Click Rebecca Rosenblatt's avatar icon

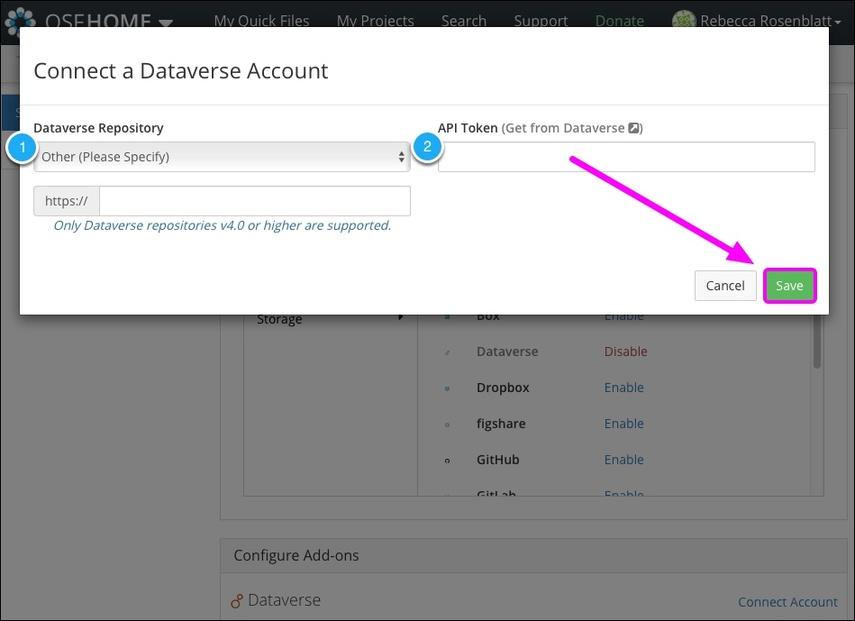[x=684, y=20]
